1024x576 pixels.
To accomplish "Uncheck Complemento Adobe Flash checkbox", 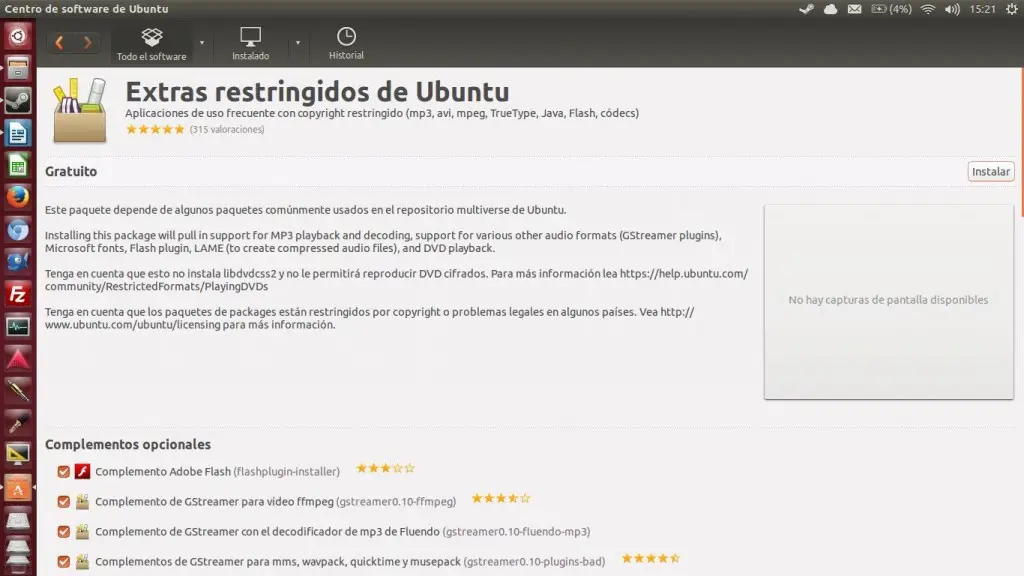I will (x=63, y=472).
